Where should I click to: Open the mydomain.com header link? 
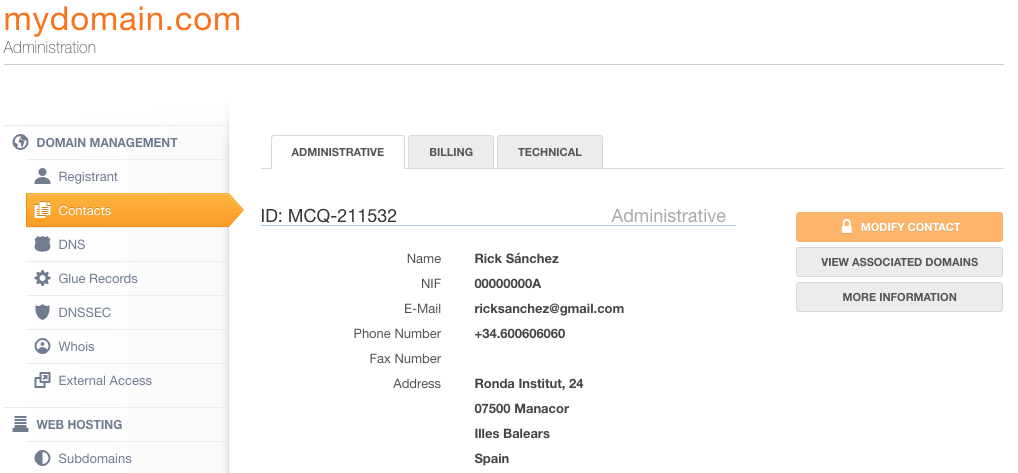122,19
